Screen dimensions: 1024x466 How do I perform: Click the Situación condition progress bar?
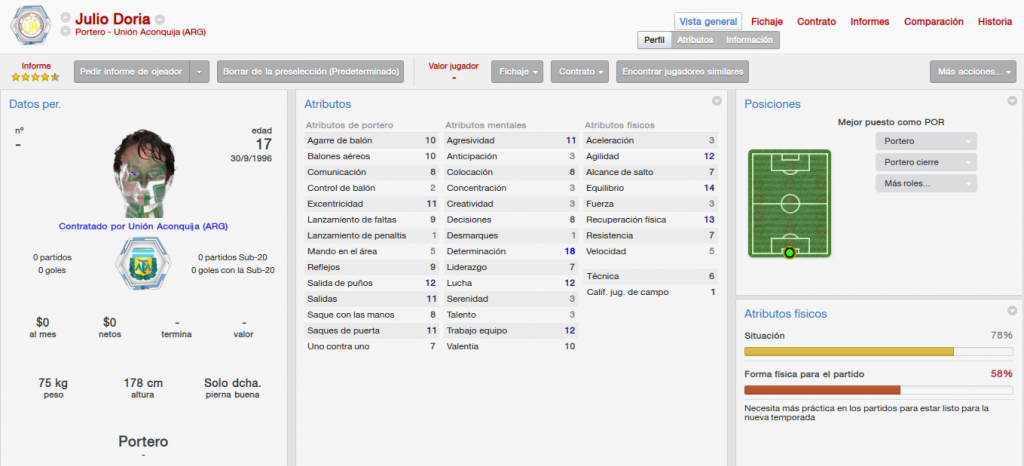click(x=878, y=351)
